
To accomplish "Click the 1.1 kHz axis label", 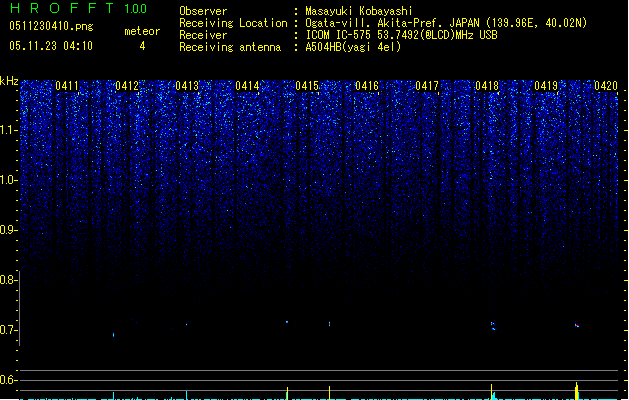I will [8, 130].
